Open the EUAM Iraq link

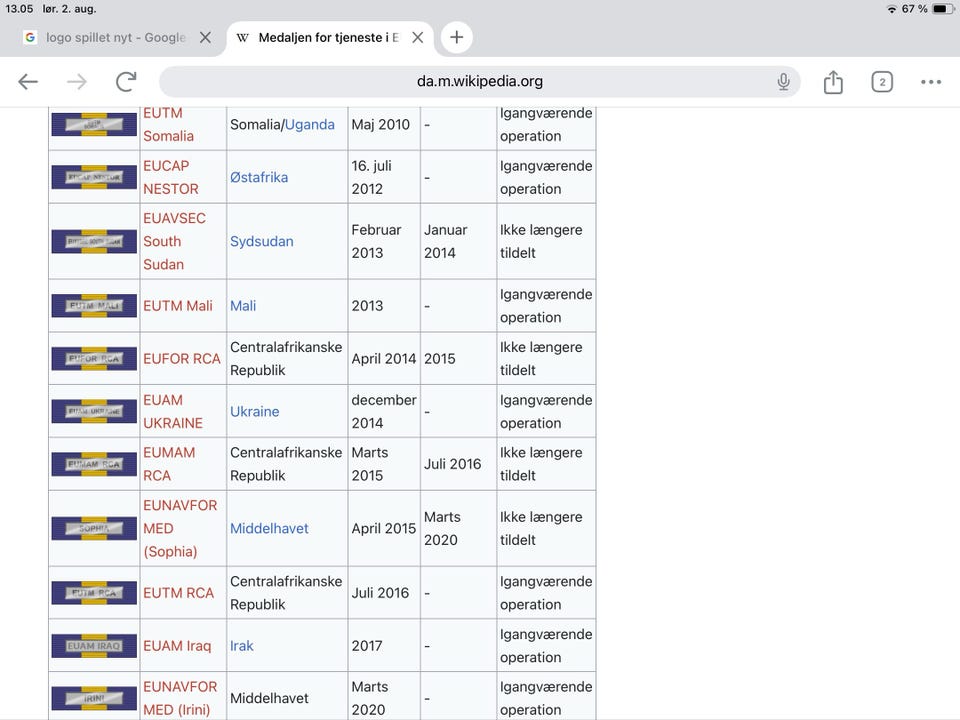tap(177, 646)
